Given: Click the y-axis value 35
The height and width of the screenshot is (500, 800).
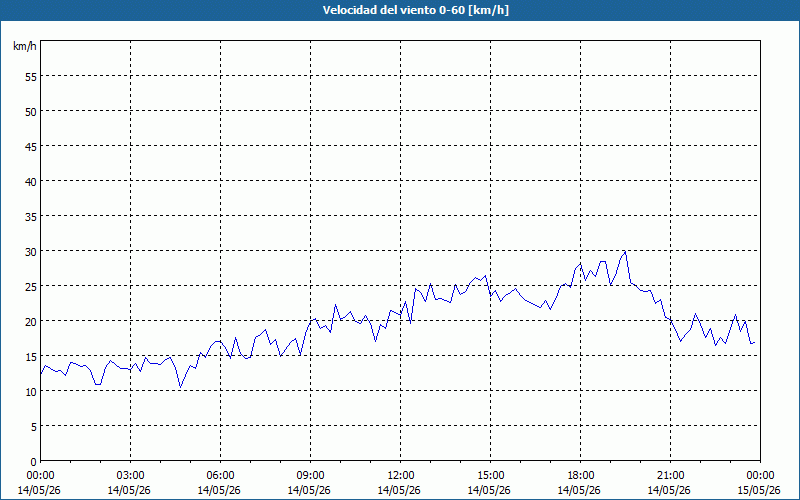Looking at the screenshot, I should tap(31, 216).
